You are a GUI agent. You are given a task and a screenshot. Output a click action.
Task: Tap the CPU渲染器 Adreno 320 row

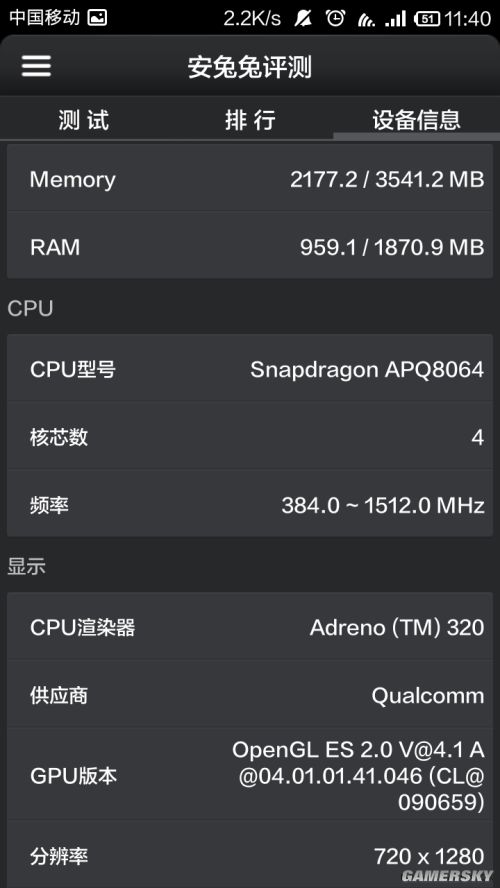pyautogui.click(x=250, y=627)
